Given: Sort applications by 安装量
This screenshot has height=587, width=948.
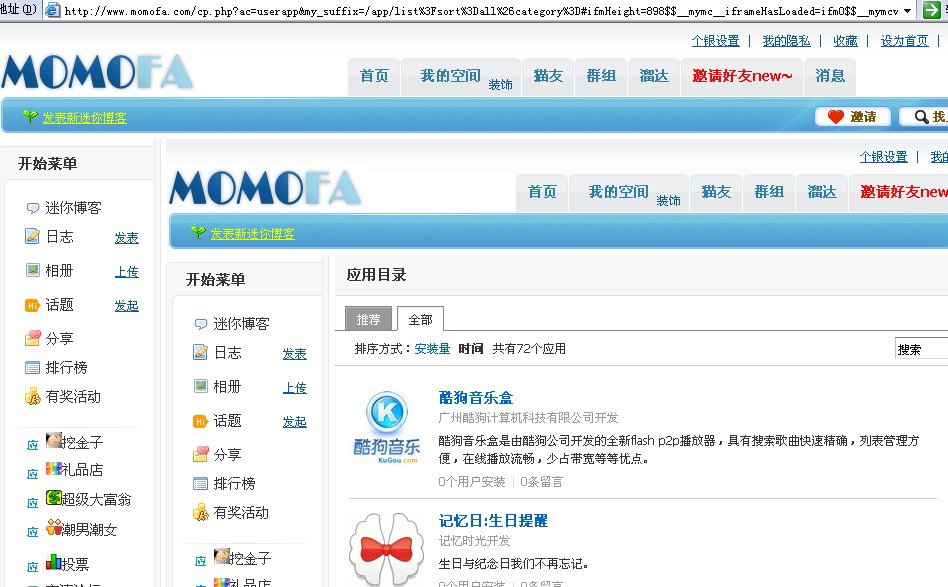Looking at the screenshot, I should tap(432, 348).
